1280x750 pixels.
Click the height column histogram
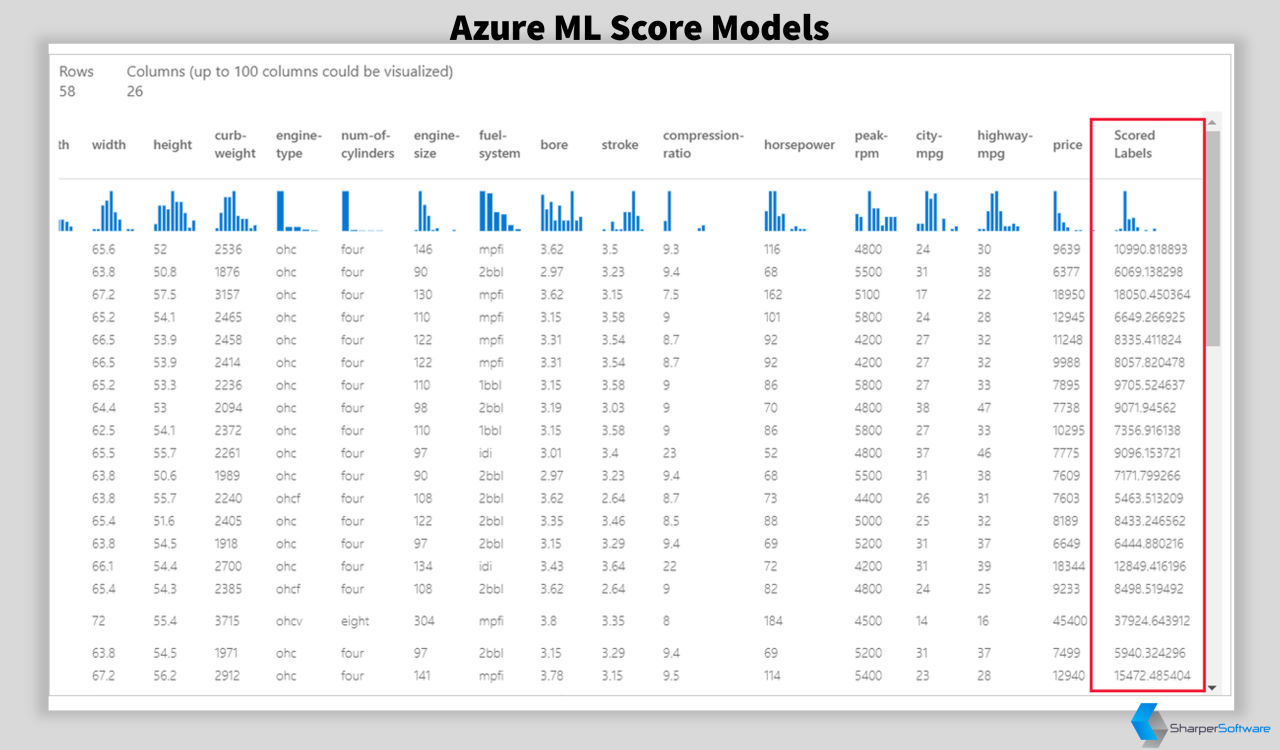(174, 211)
